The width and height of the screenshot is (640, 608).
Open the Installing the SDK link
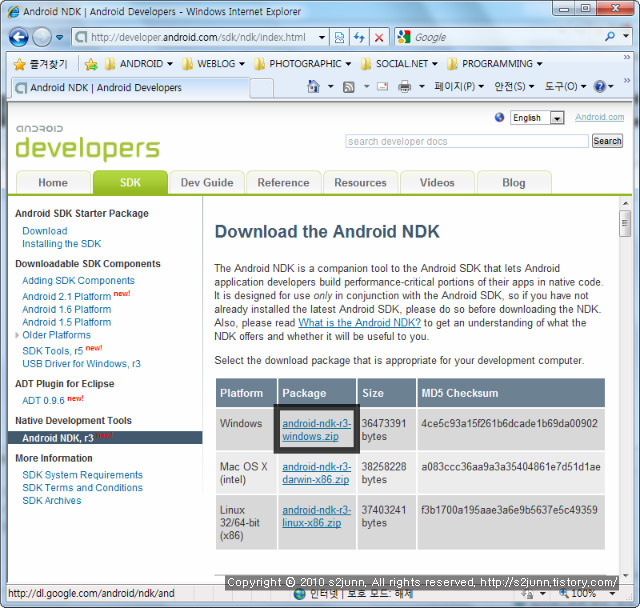pyautogui.click(x=62, y=244)
